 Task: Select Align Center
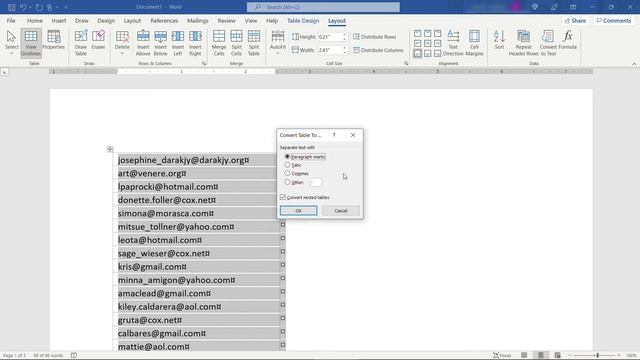pos(427,43)
